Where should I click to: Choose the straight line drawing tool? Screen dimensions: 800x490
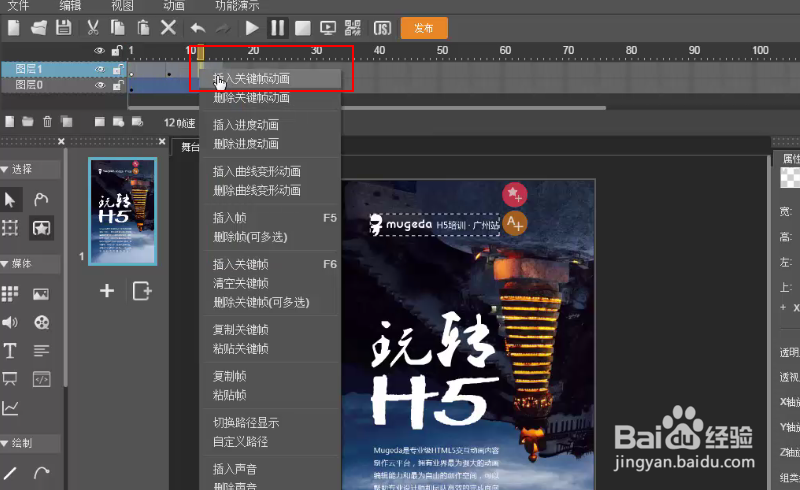coord(10,473)
